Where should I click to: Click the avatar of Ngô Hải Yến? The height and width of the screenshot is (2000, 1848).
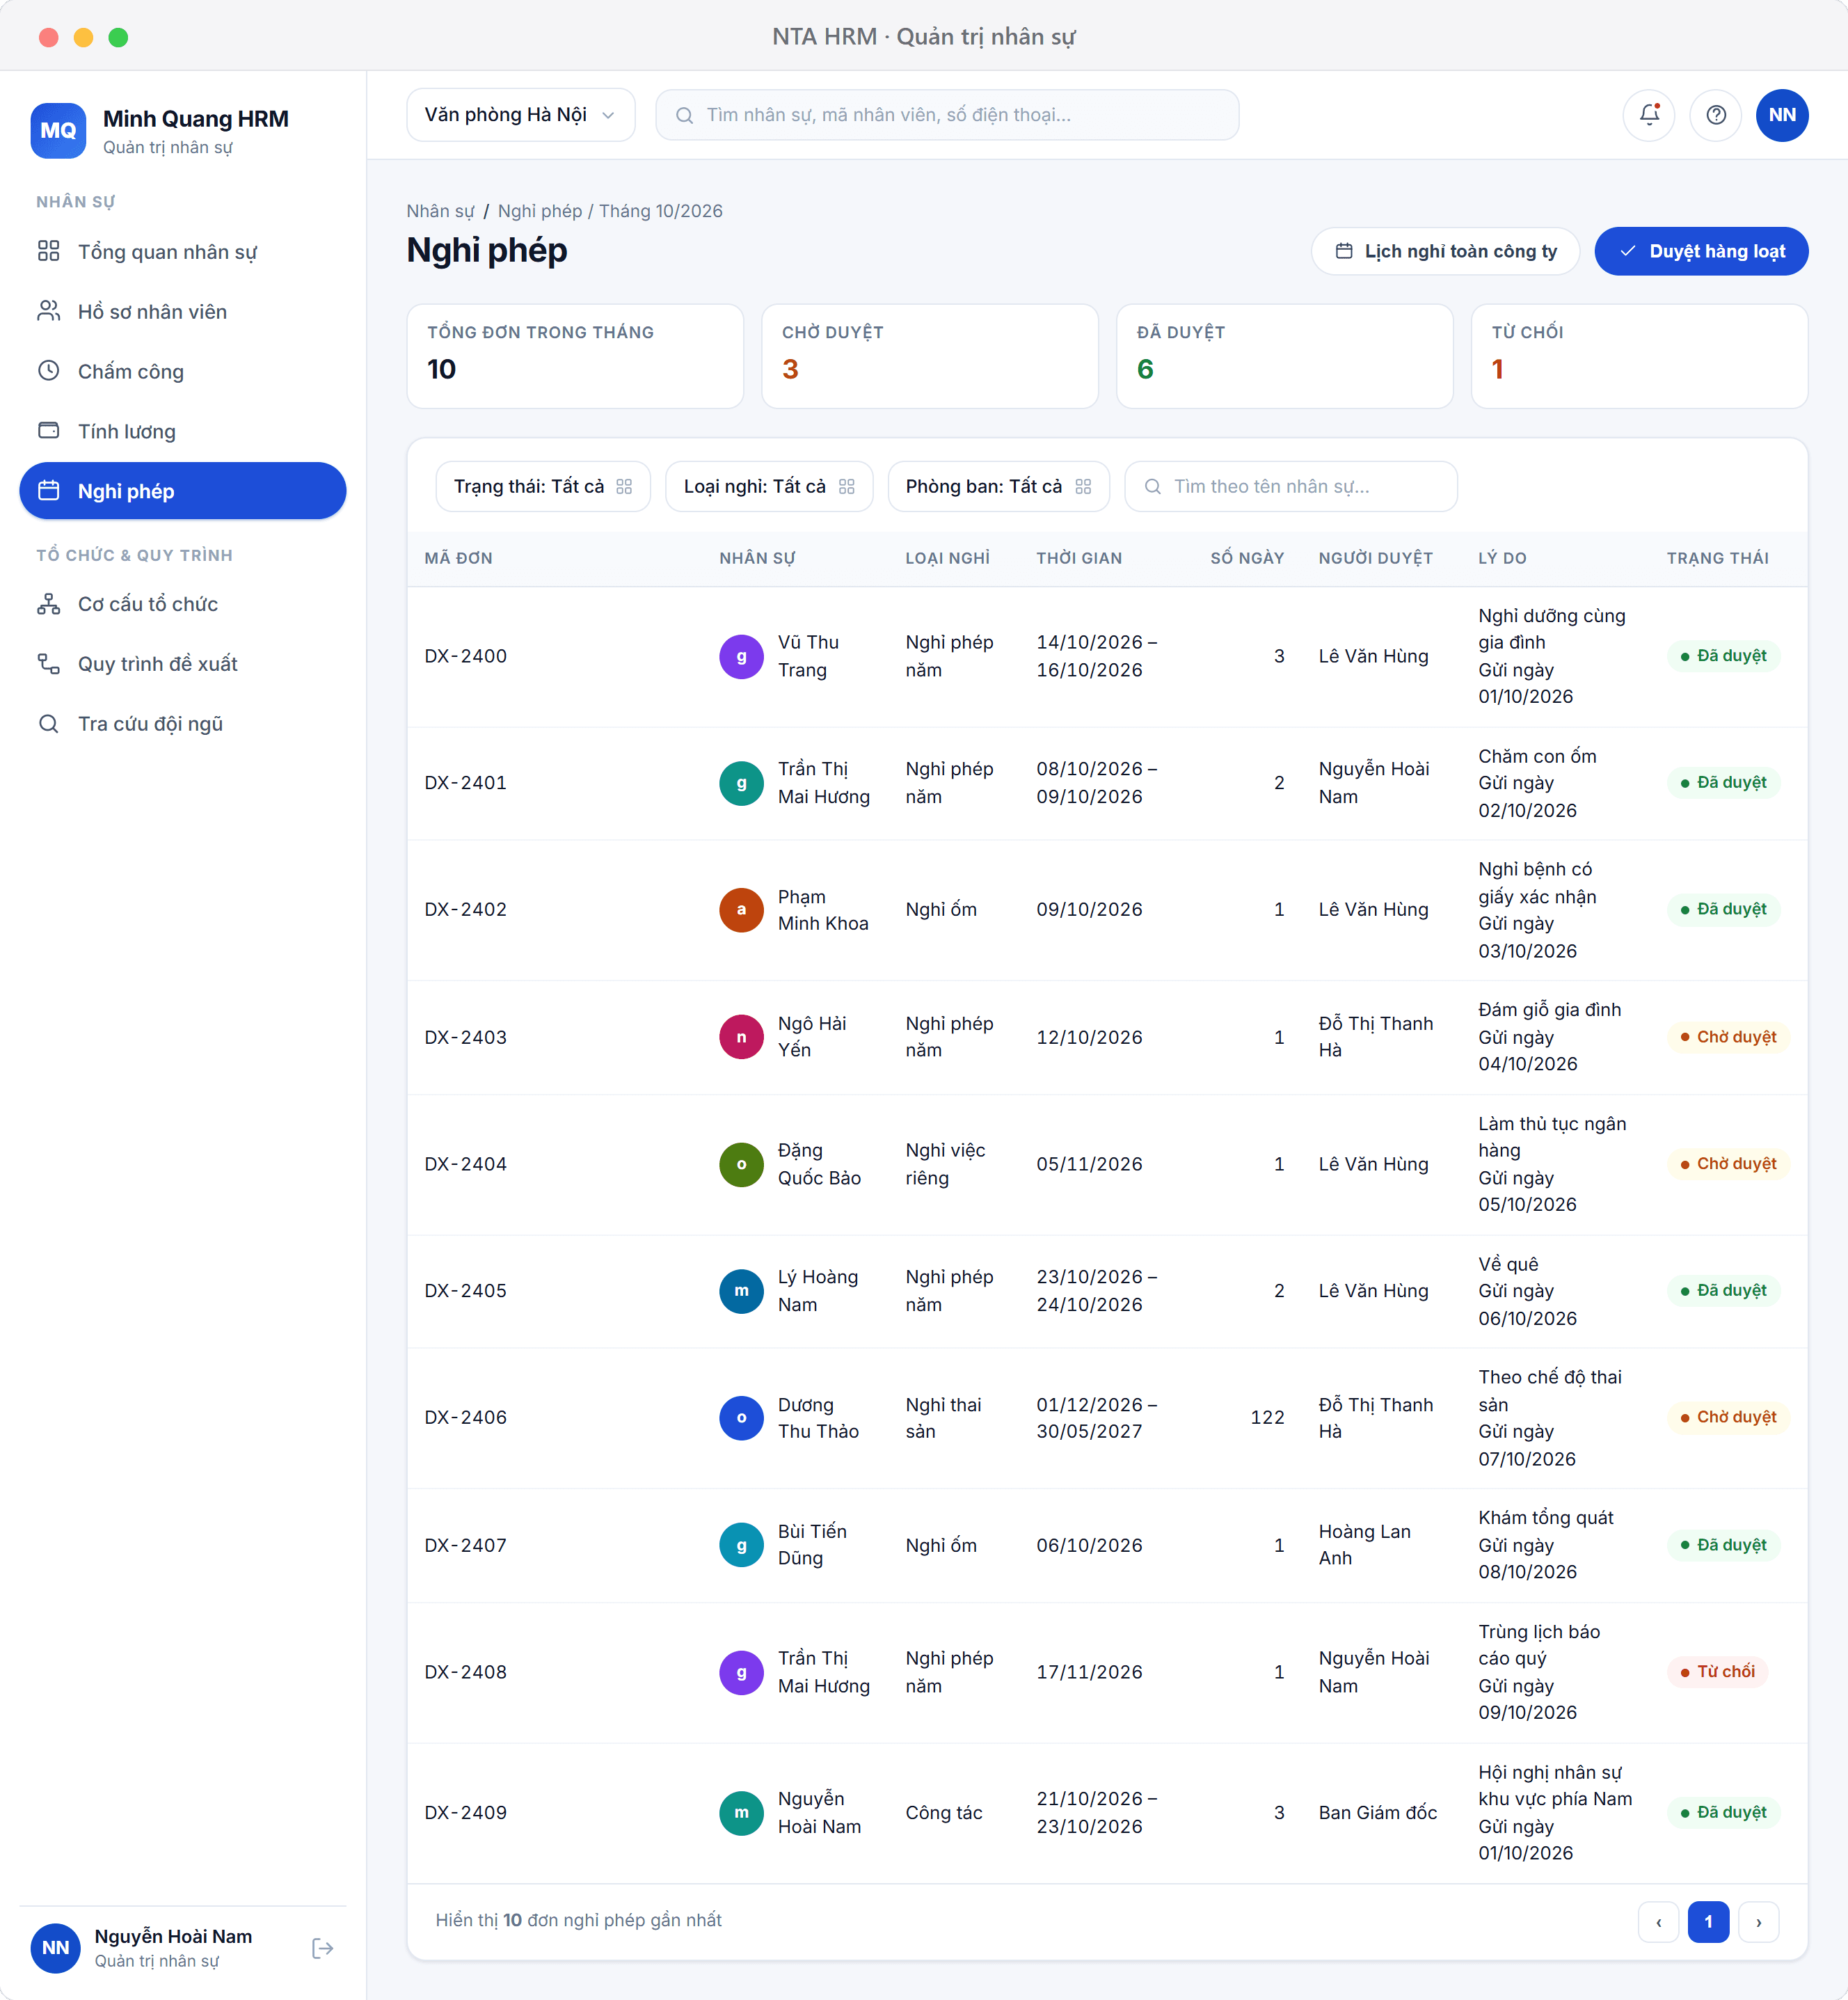pyautogui.click(x=741, y=1037)
